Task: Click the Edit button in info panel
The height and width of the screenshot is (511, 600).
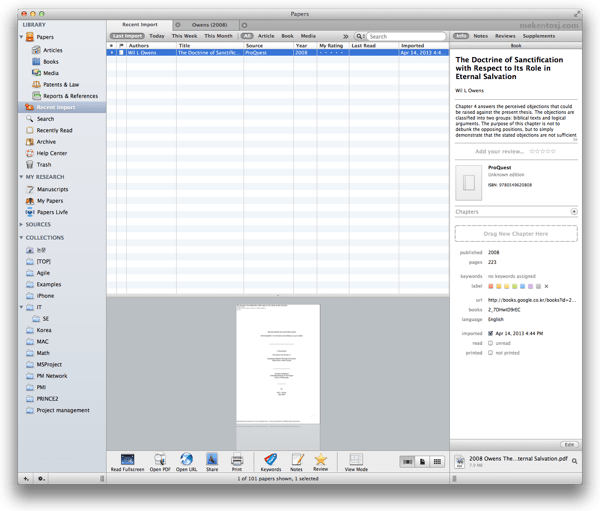Action: tap(568, 444)
